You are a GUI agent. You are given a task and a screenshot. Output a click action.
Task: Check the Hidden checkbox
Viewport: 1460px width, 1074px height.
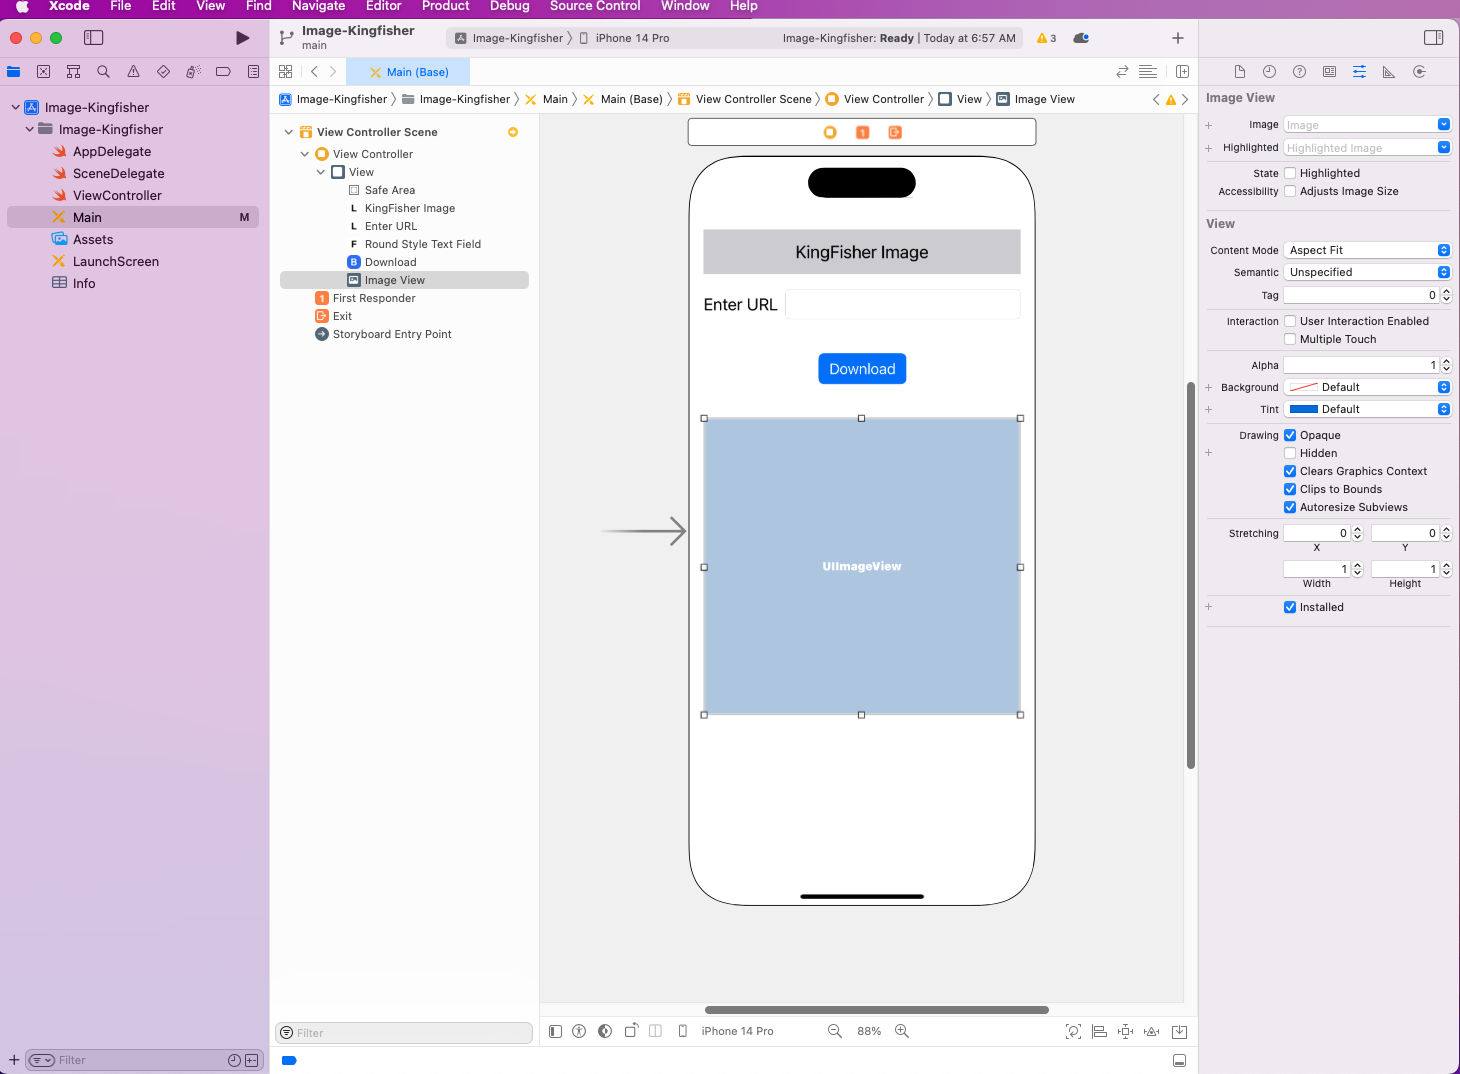1290,453
